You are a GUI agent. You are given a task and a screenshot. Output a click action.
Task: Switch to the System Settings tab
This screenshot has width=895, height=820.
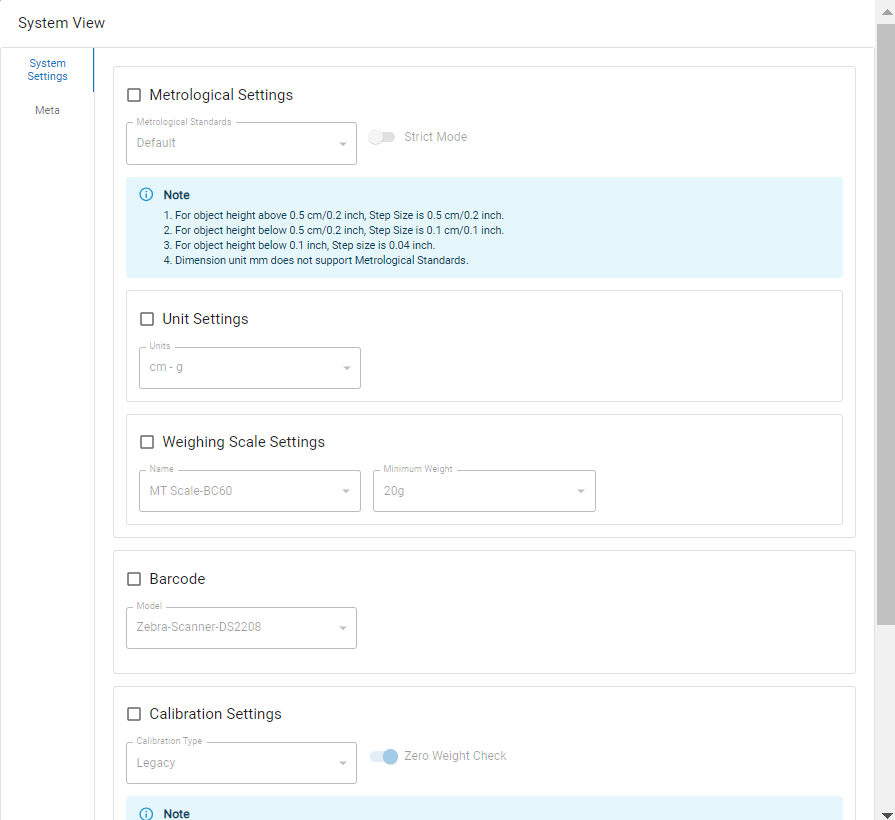pyautogui.click(x=47, y=70)
